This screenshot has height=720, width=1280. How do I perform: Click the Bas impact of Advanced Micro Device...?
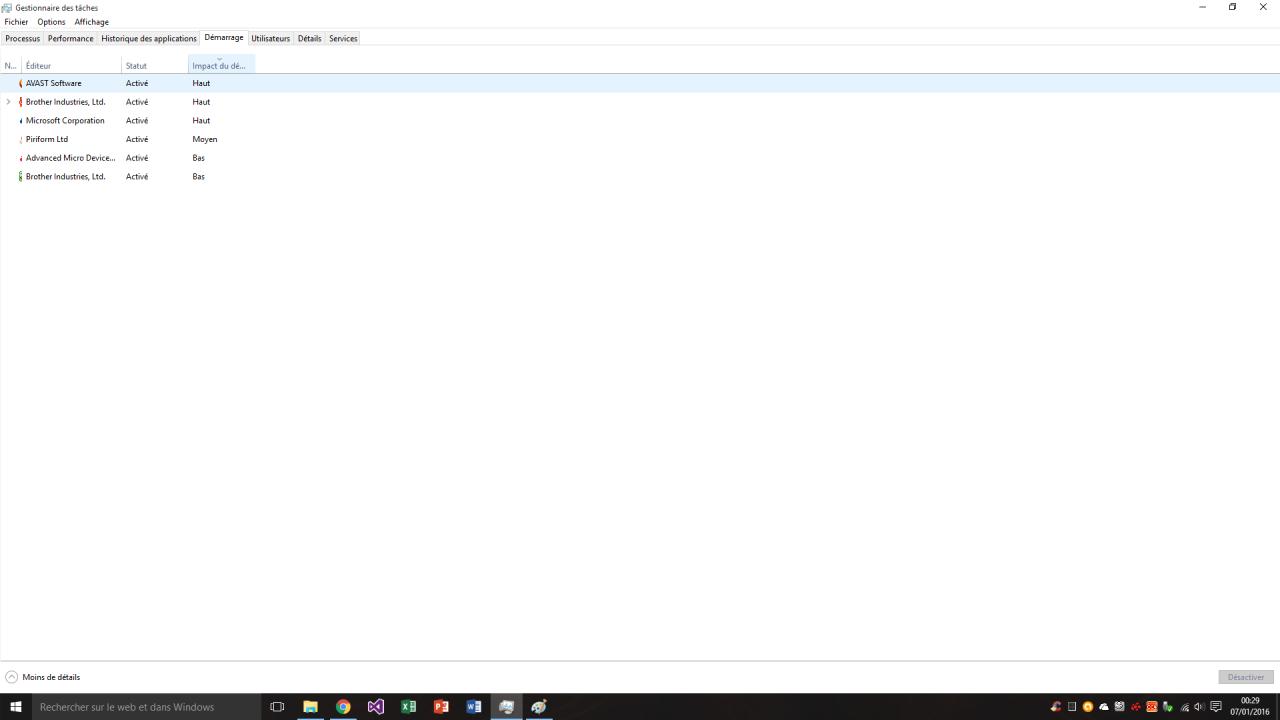198,158
